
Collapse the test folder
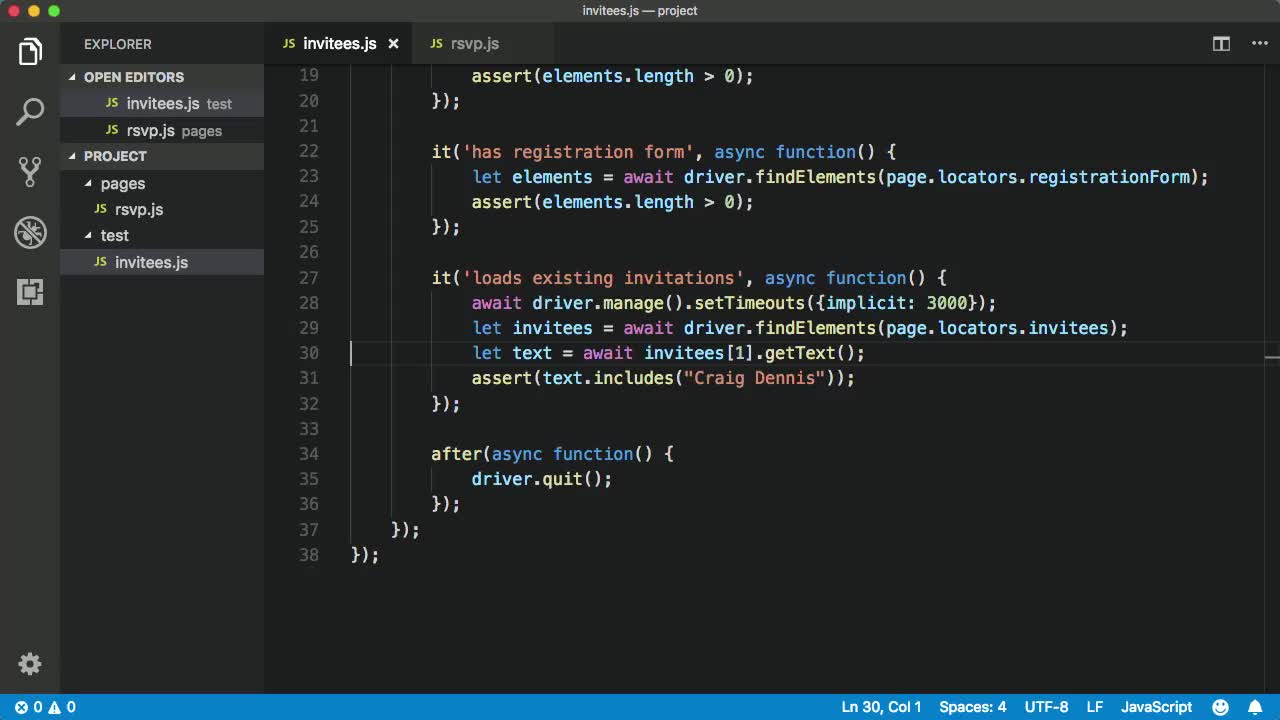pyautogui.click(x=114, y=236)
